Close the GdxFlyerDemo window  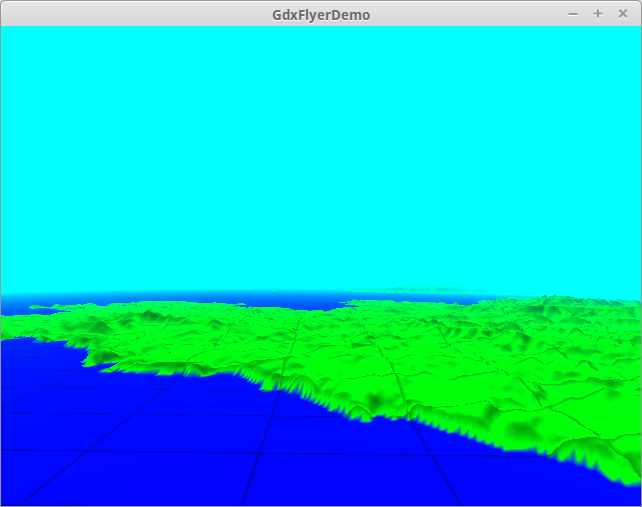point(623,13)
